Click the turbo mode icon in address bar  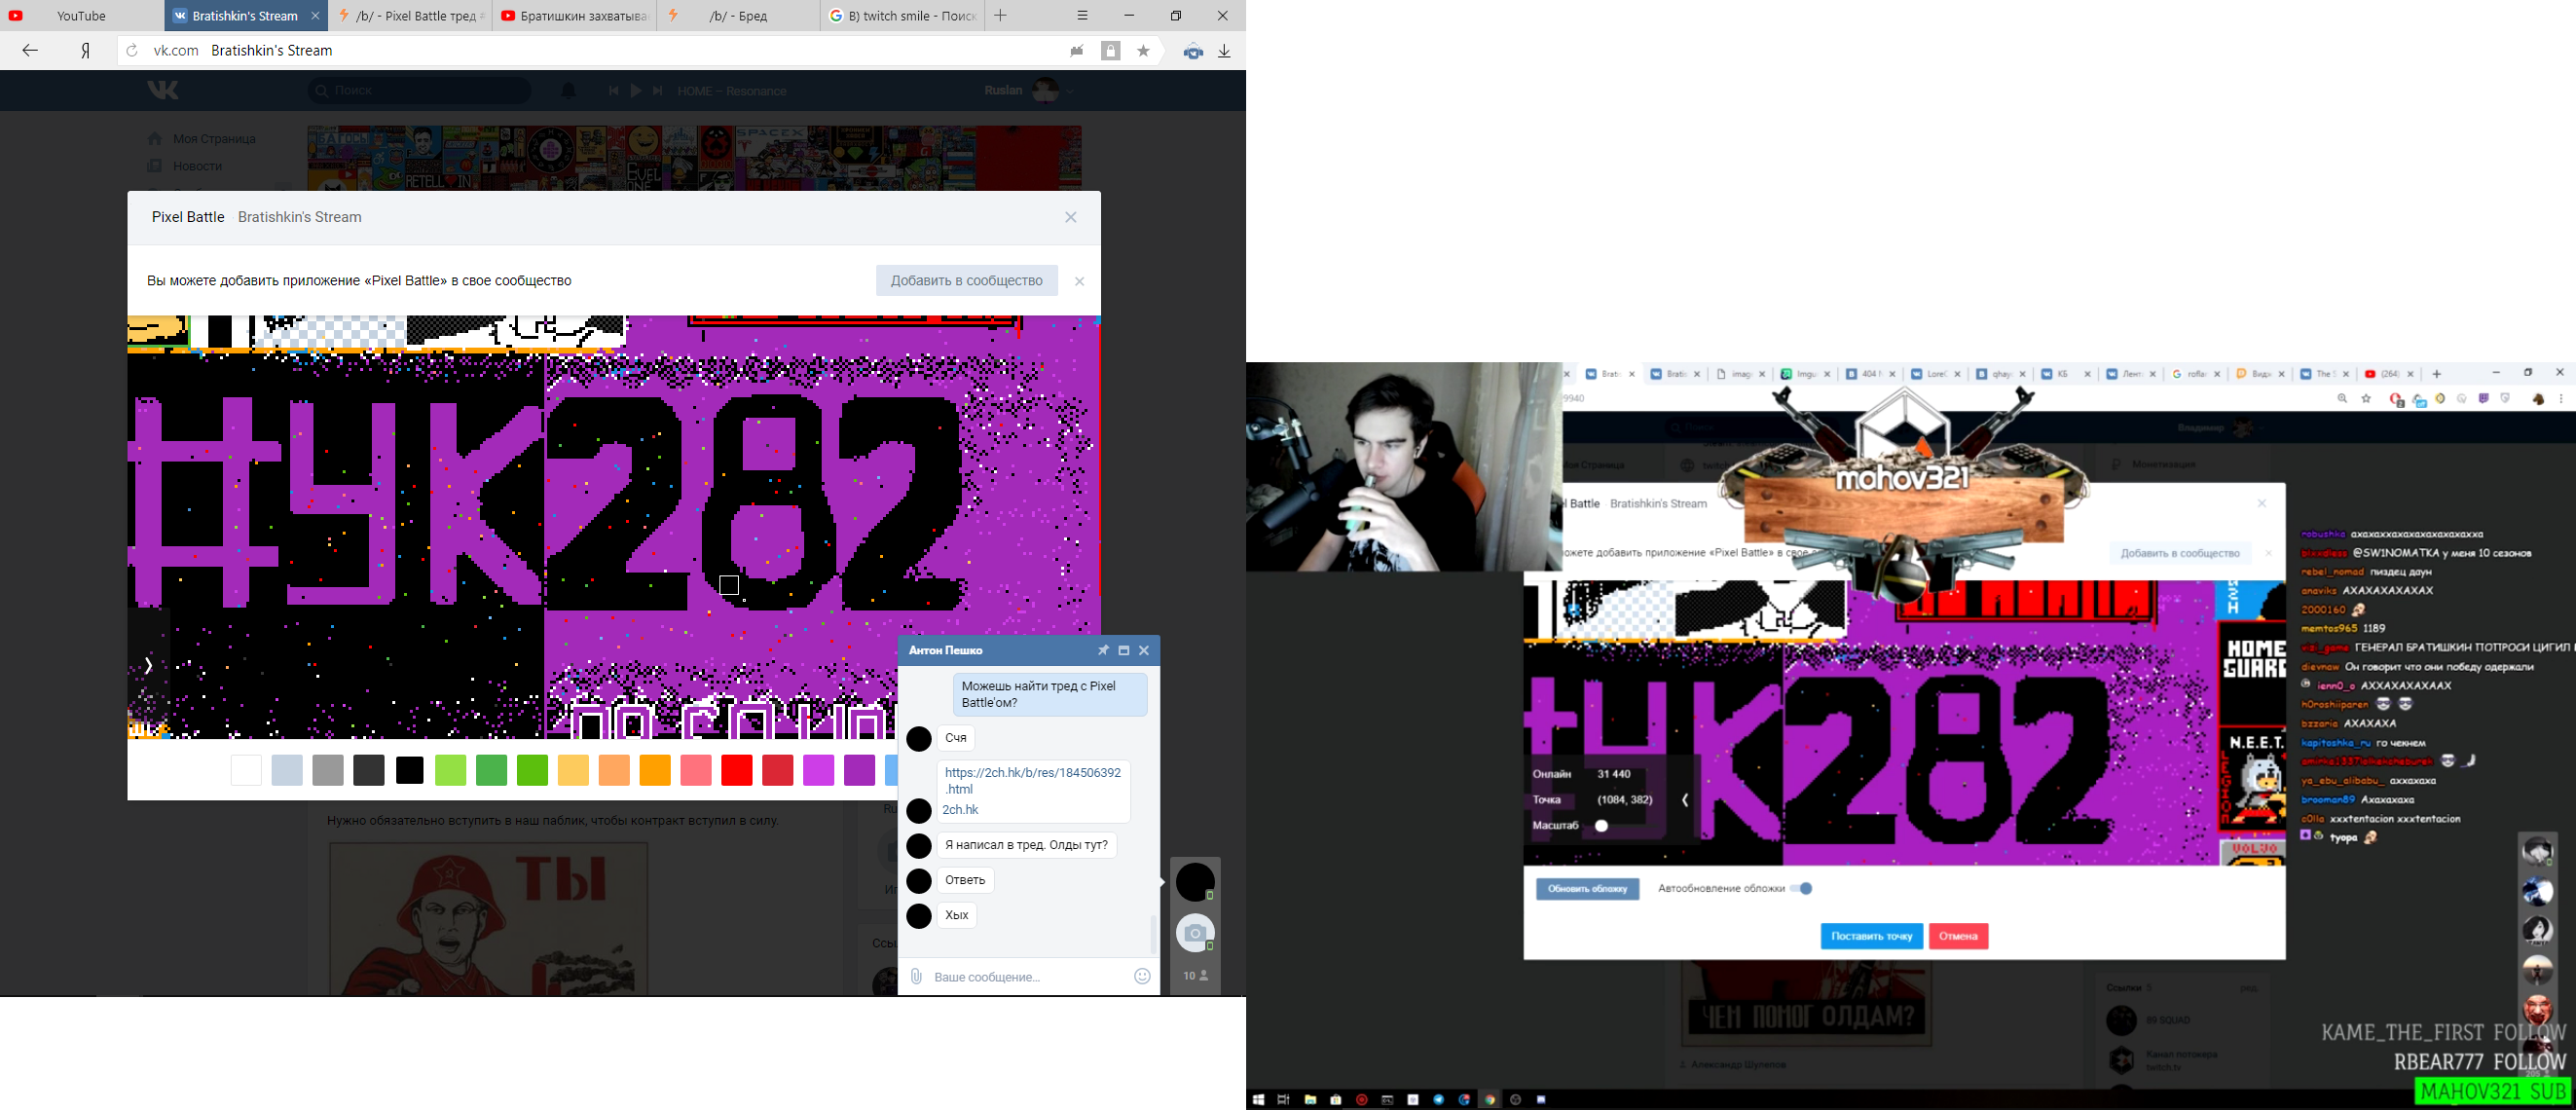(1077, 50)
